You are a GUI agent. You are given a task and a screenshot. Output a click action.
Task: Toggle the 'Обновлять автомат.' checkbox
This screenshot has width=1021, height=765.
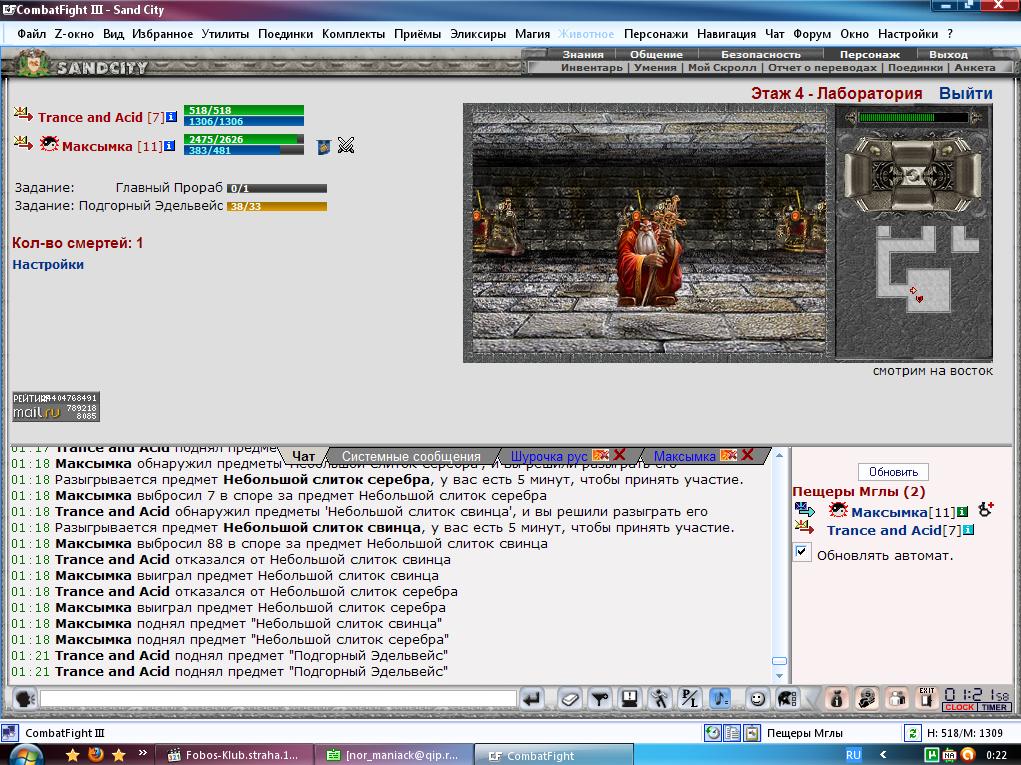pos(802,553)
